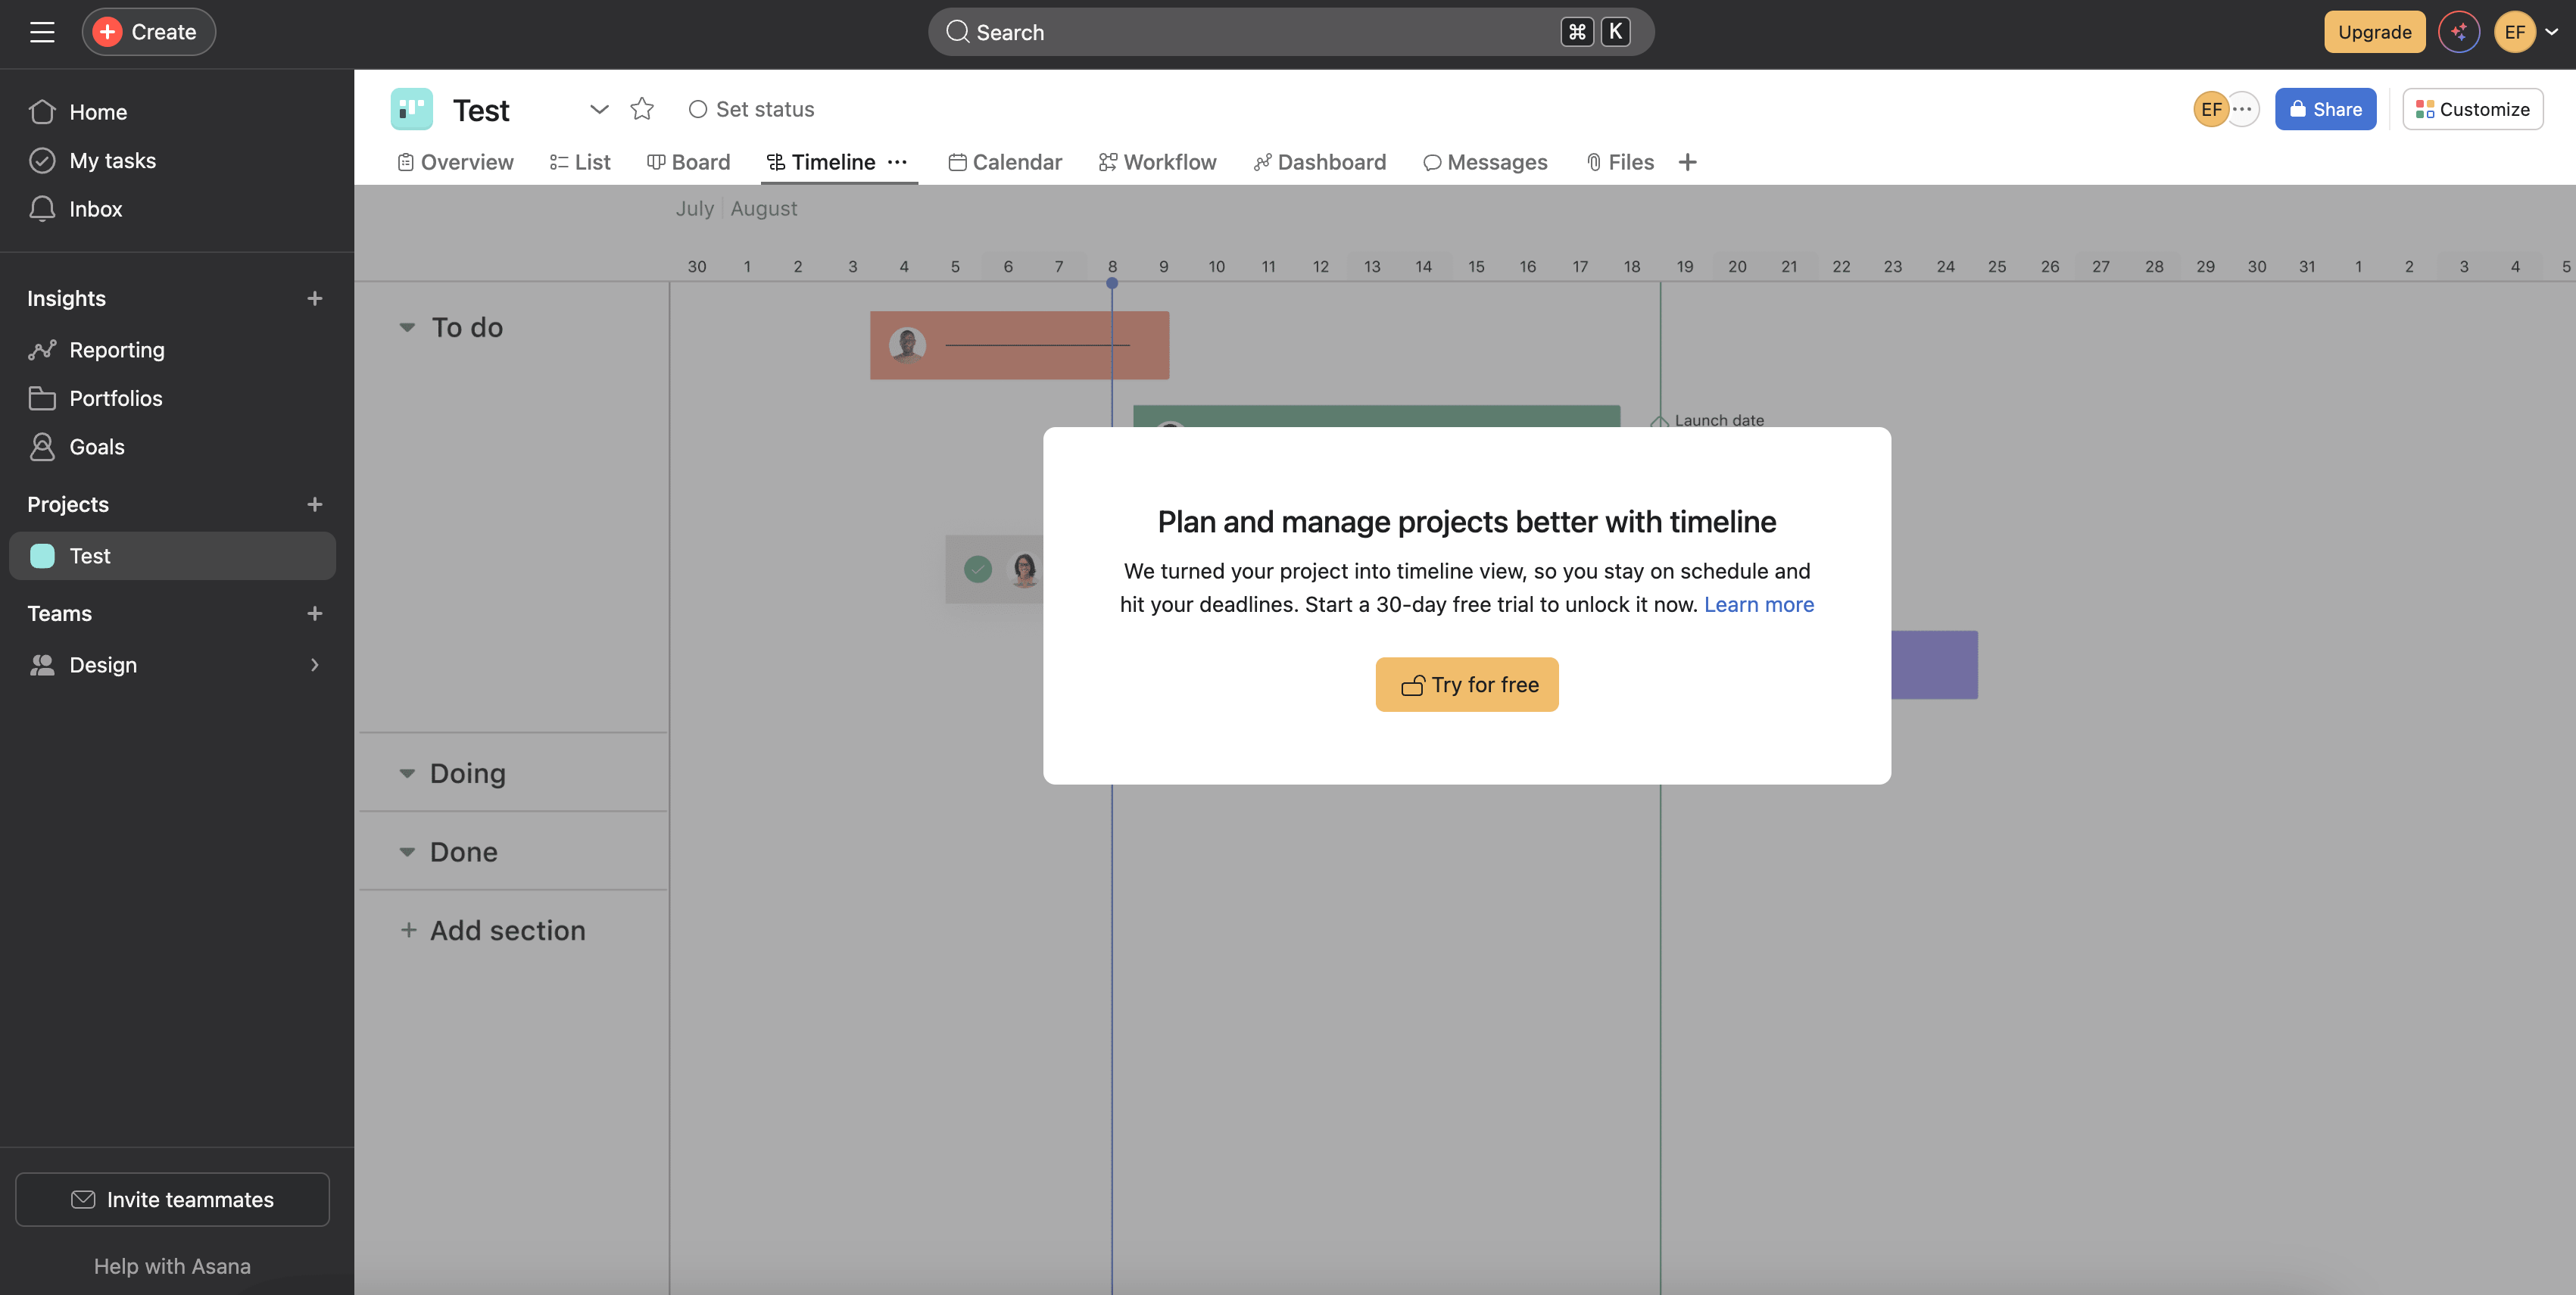
Task: Select the Test project in sidebar
Action: tap(172, 556)
